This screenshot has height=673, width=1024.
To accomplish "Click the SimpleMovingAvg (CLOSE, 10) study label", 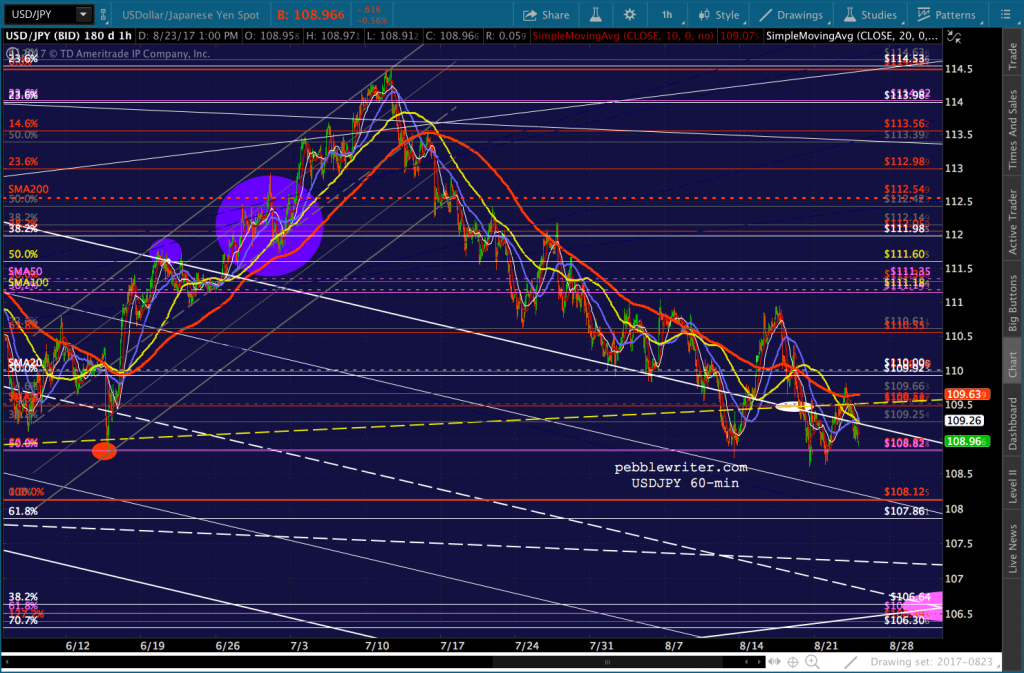I will click(622, 36).
